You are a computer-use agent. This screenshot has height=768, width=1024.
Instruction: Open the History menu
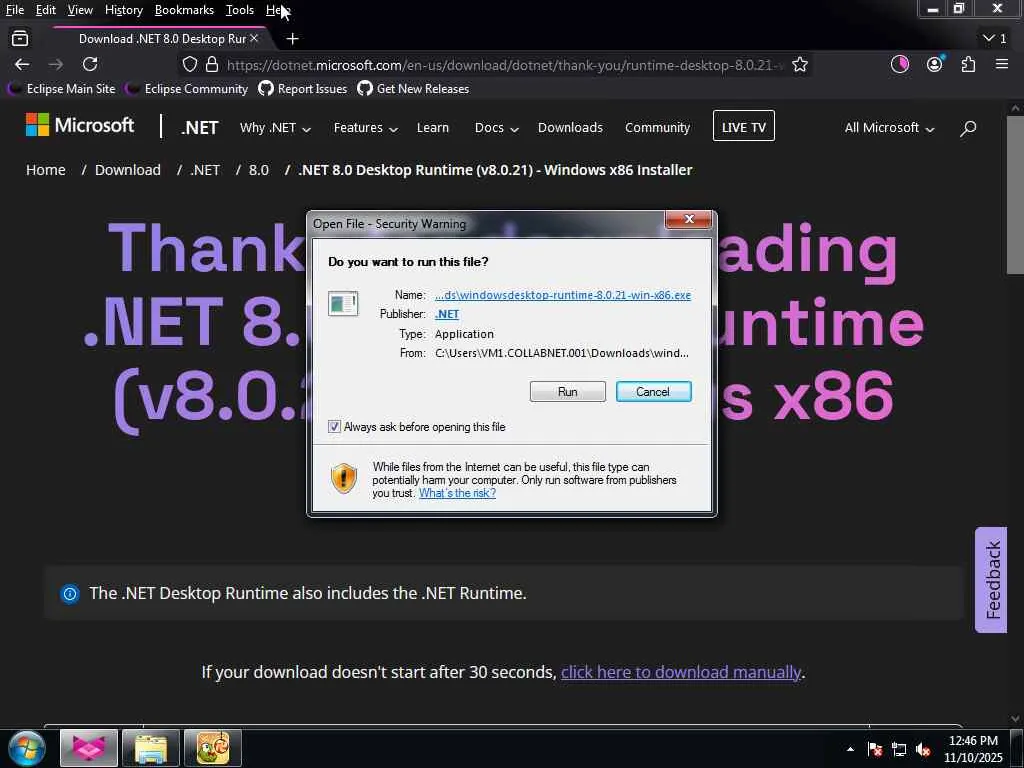[x=123, y=10]
